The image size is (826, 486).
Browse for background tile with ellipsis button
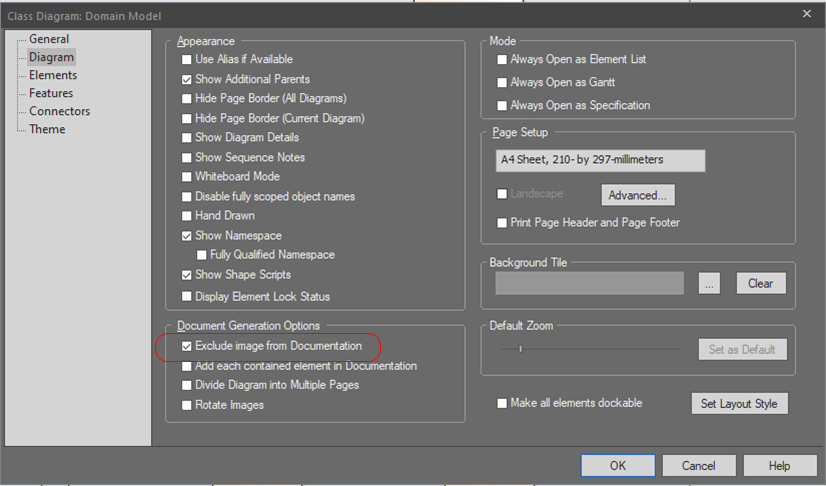[709, 284]
